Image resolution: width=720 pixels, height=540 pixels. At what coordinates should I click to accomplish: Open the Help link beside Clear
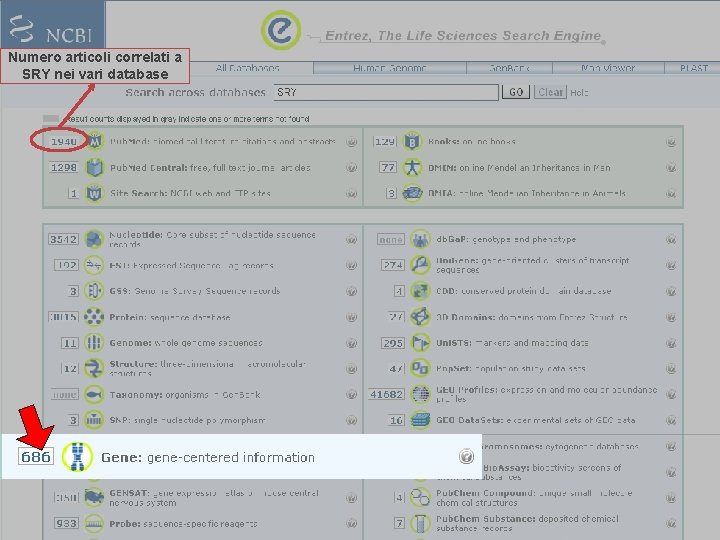pos(579,93)
